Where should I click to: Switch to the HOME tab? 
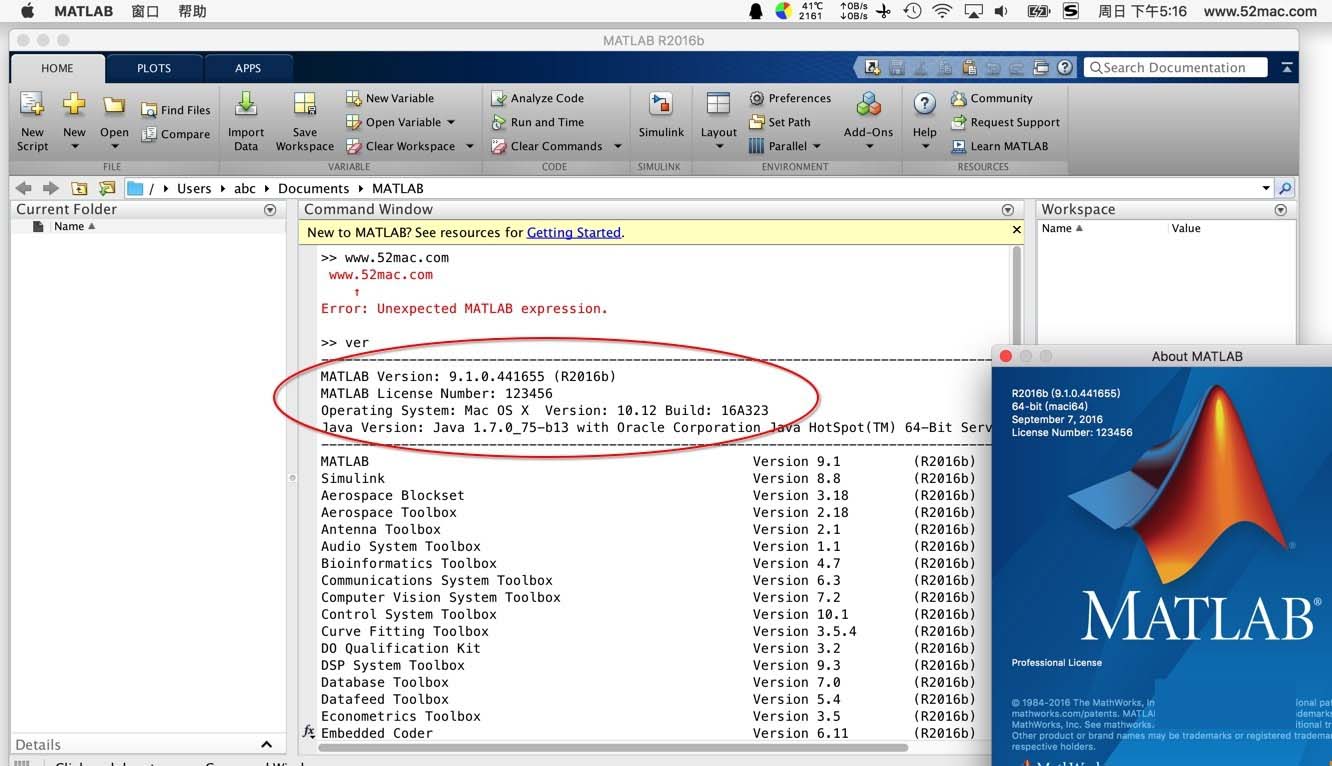(x=57, y=68)
